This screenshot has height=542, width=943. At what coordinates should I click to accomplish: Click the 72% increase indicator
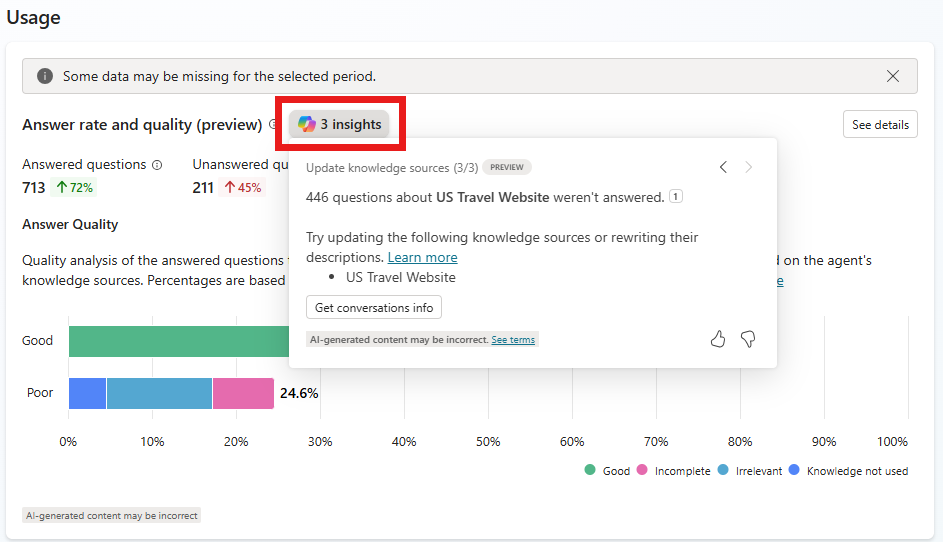coord(75,188)
